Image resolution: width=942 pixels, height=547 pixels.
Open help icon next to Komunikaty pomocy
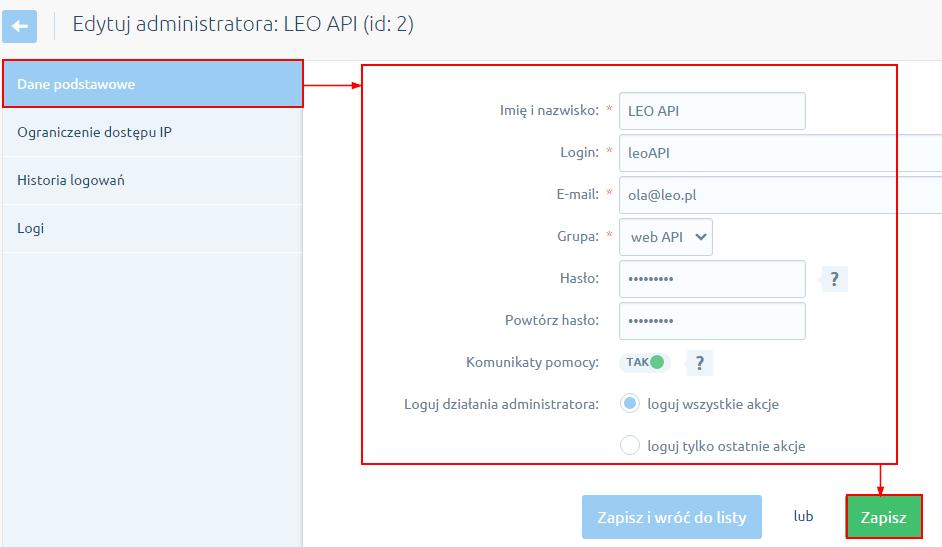[x=700, y=363]
